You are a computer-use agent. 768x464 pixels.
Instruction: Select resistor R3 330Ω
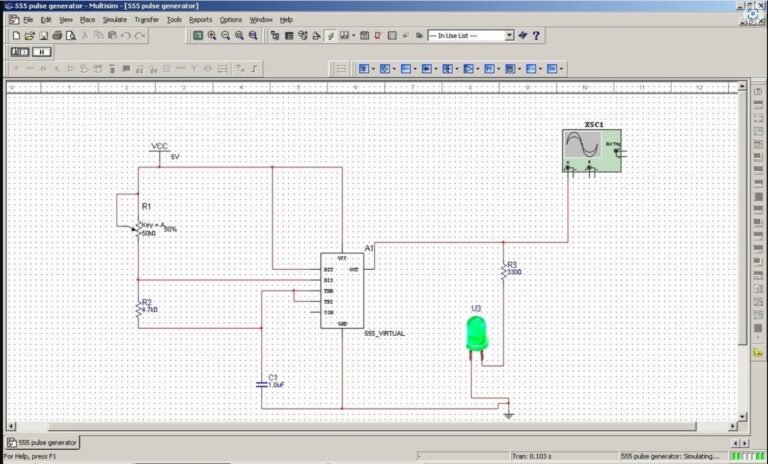click(504, 269)
